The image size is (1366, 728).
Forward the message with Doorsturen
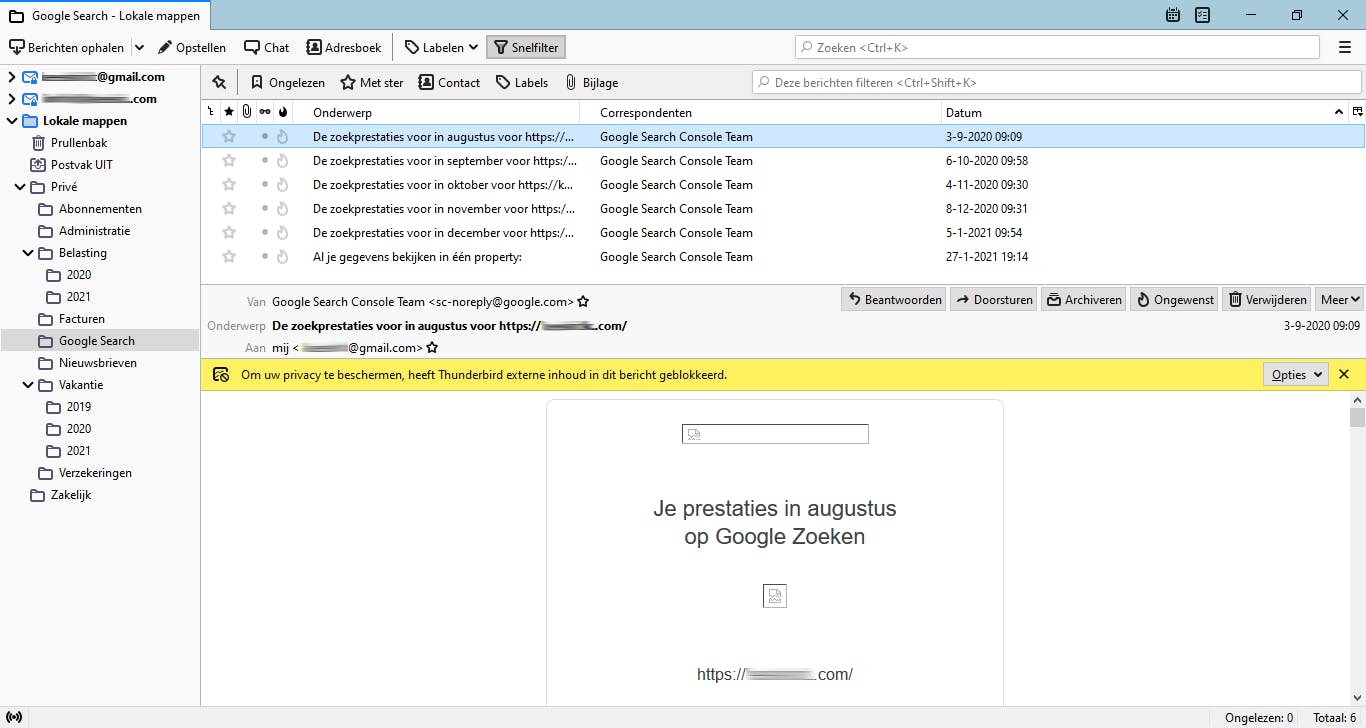tap(992, 299)
